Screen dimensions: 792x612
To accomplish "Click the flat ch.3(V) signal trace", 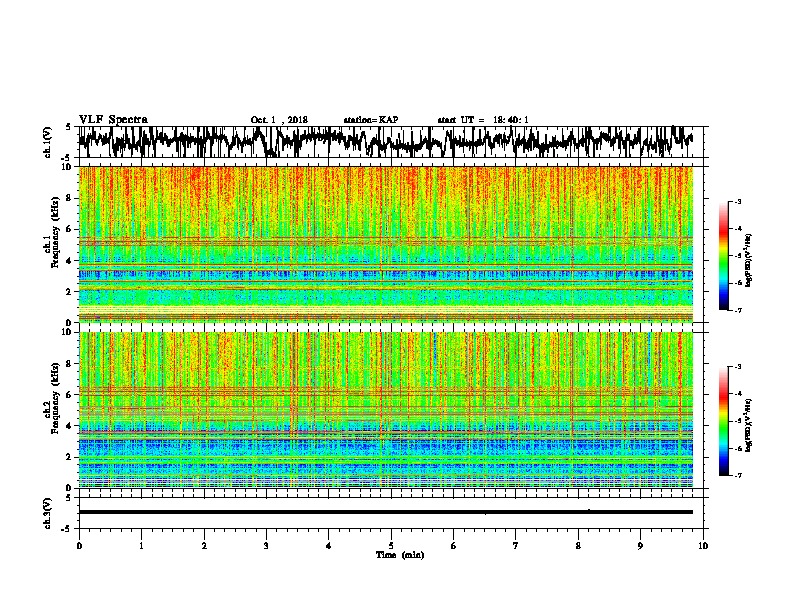I will (386, 512).
